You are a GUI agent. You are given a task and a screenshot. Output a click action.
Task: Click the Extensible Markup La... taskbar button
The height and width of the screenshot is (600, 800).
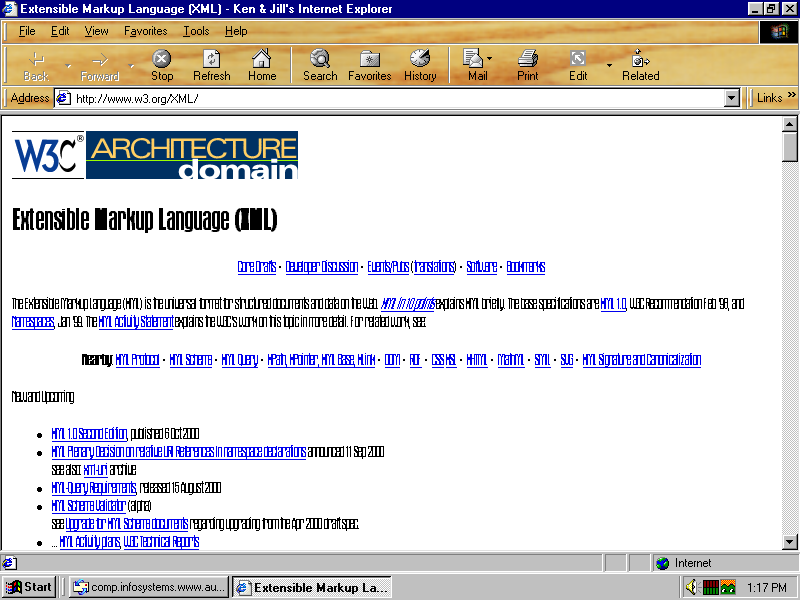click(312, 587)
